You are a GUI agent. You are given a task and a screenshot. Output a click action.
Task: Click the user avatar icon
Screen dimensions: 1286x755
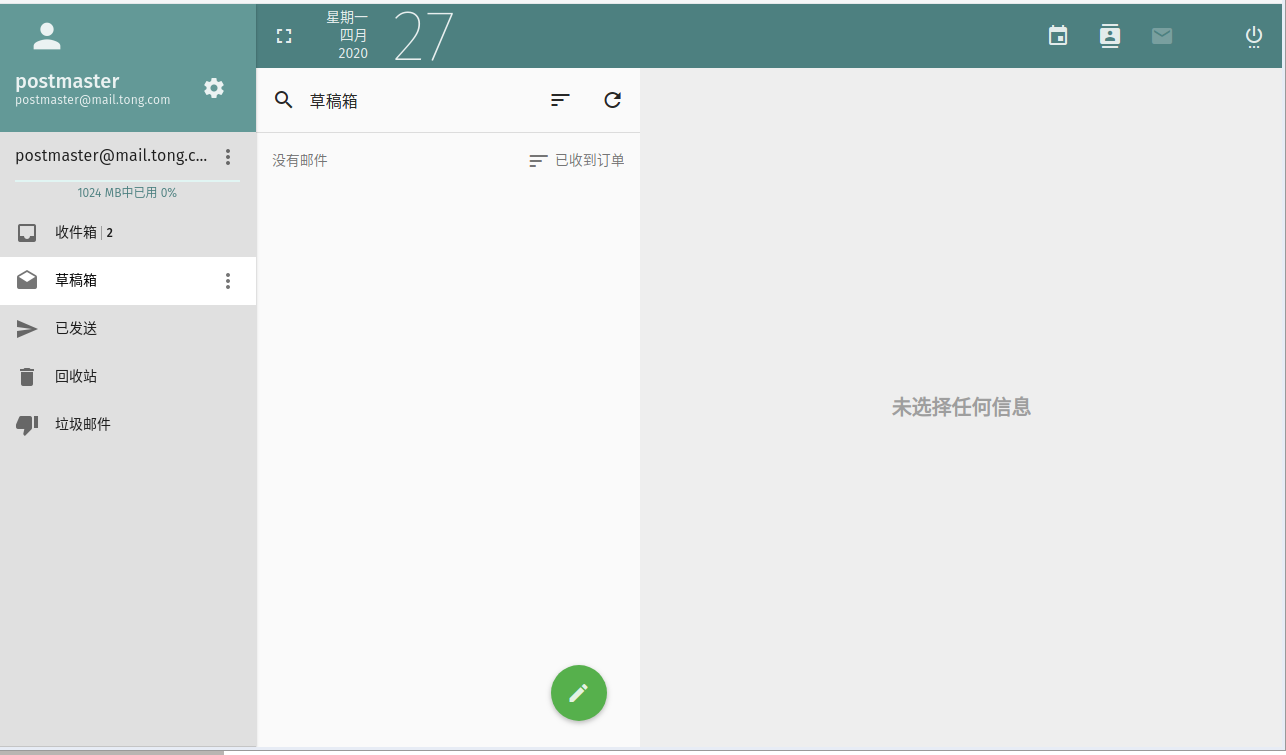[x=47, y=35]
